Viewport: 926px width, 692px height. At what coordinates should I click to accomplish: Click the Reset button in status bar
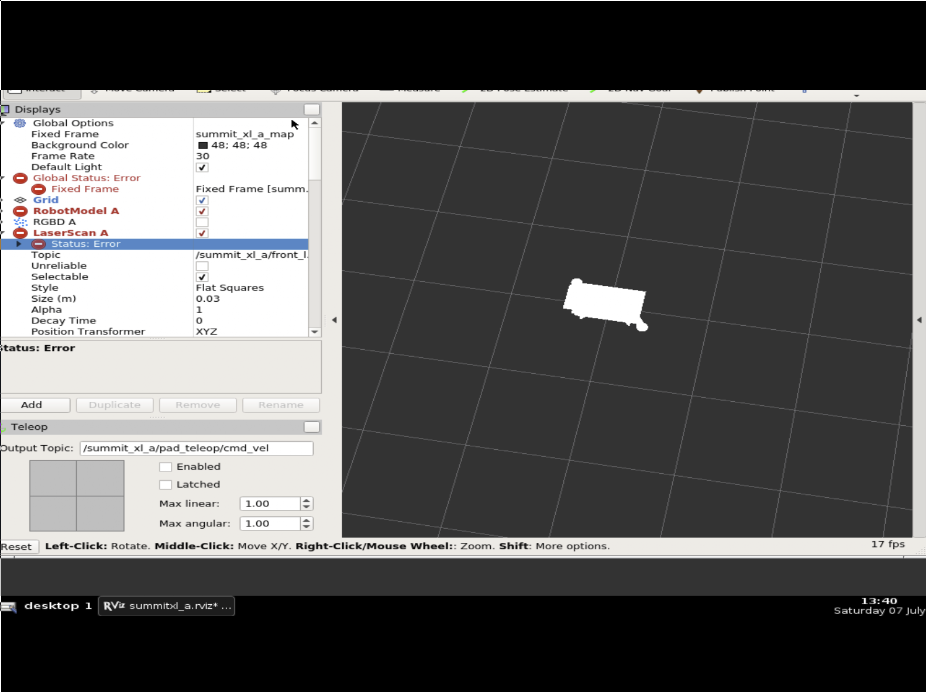(19, 546)
